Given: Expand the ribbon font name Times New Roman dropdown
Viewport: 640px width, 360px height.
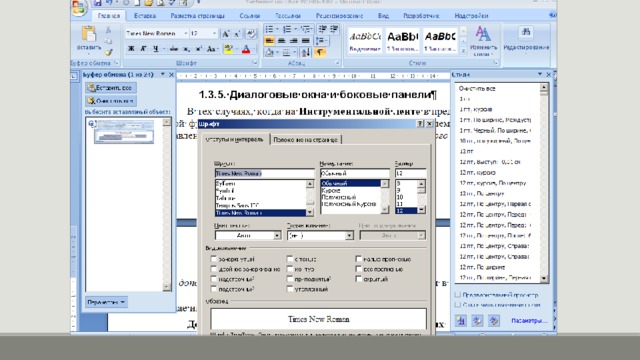Looking at the screenshot, I should [x=186, y=33].
